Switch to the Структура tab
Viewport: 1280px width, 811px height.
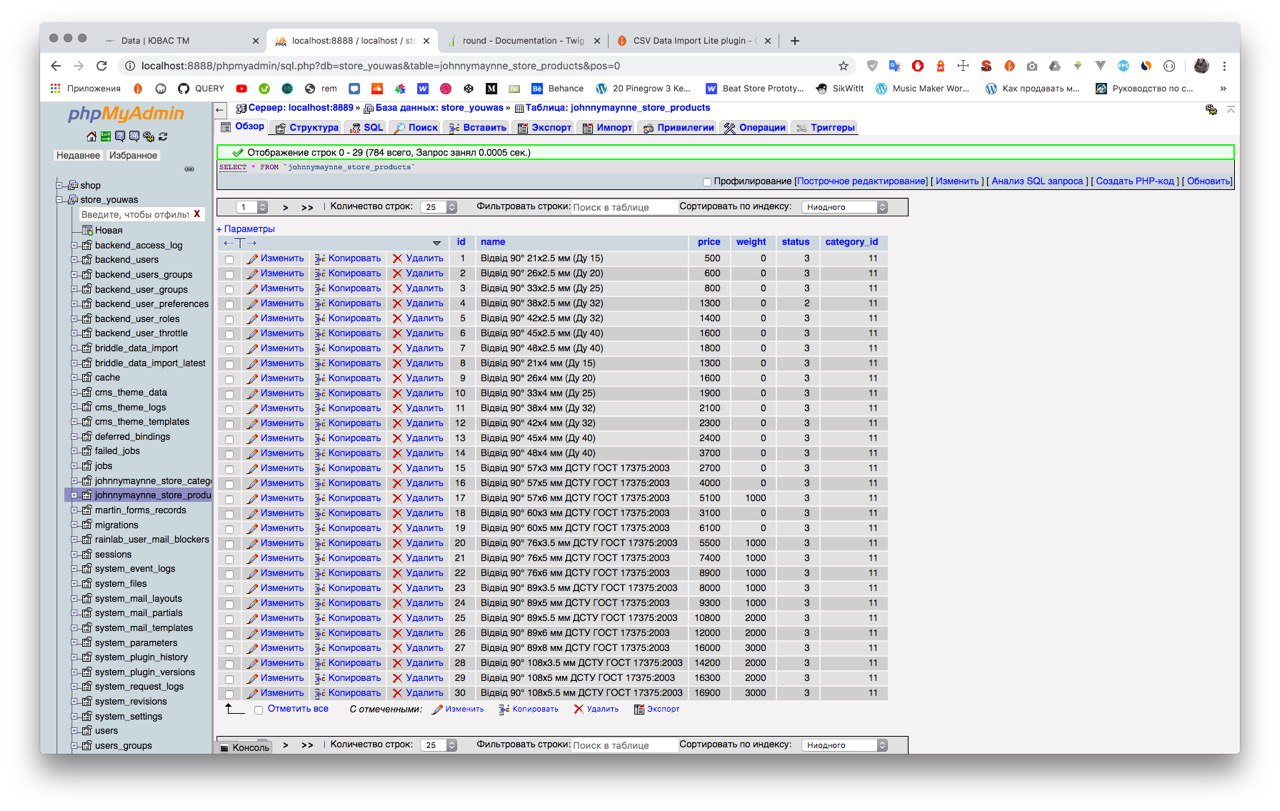pos(306,127)
